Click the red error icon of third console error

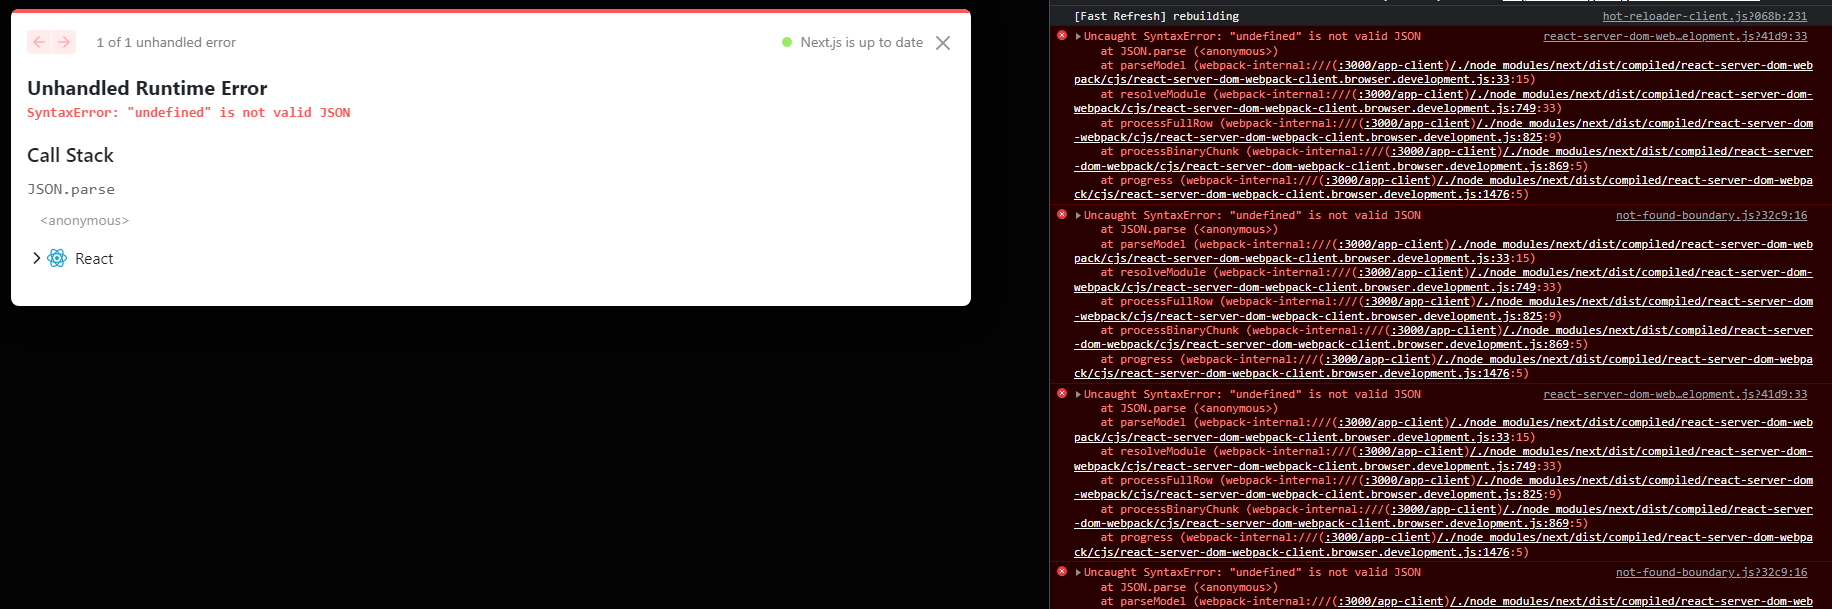[x=1062, y=393]
